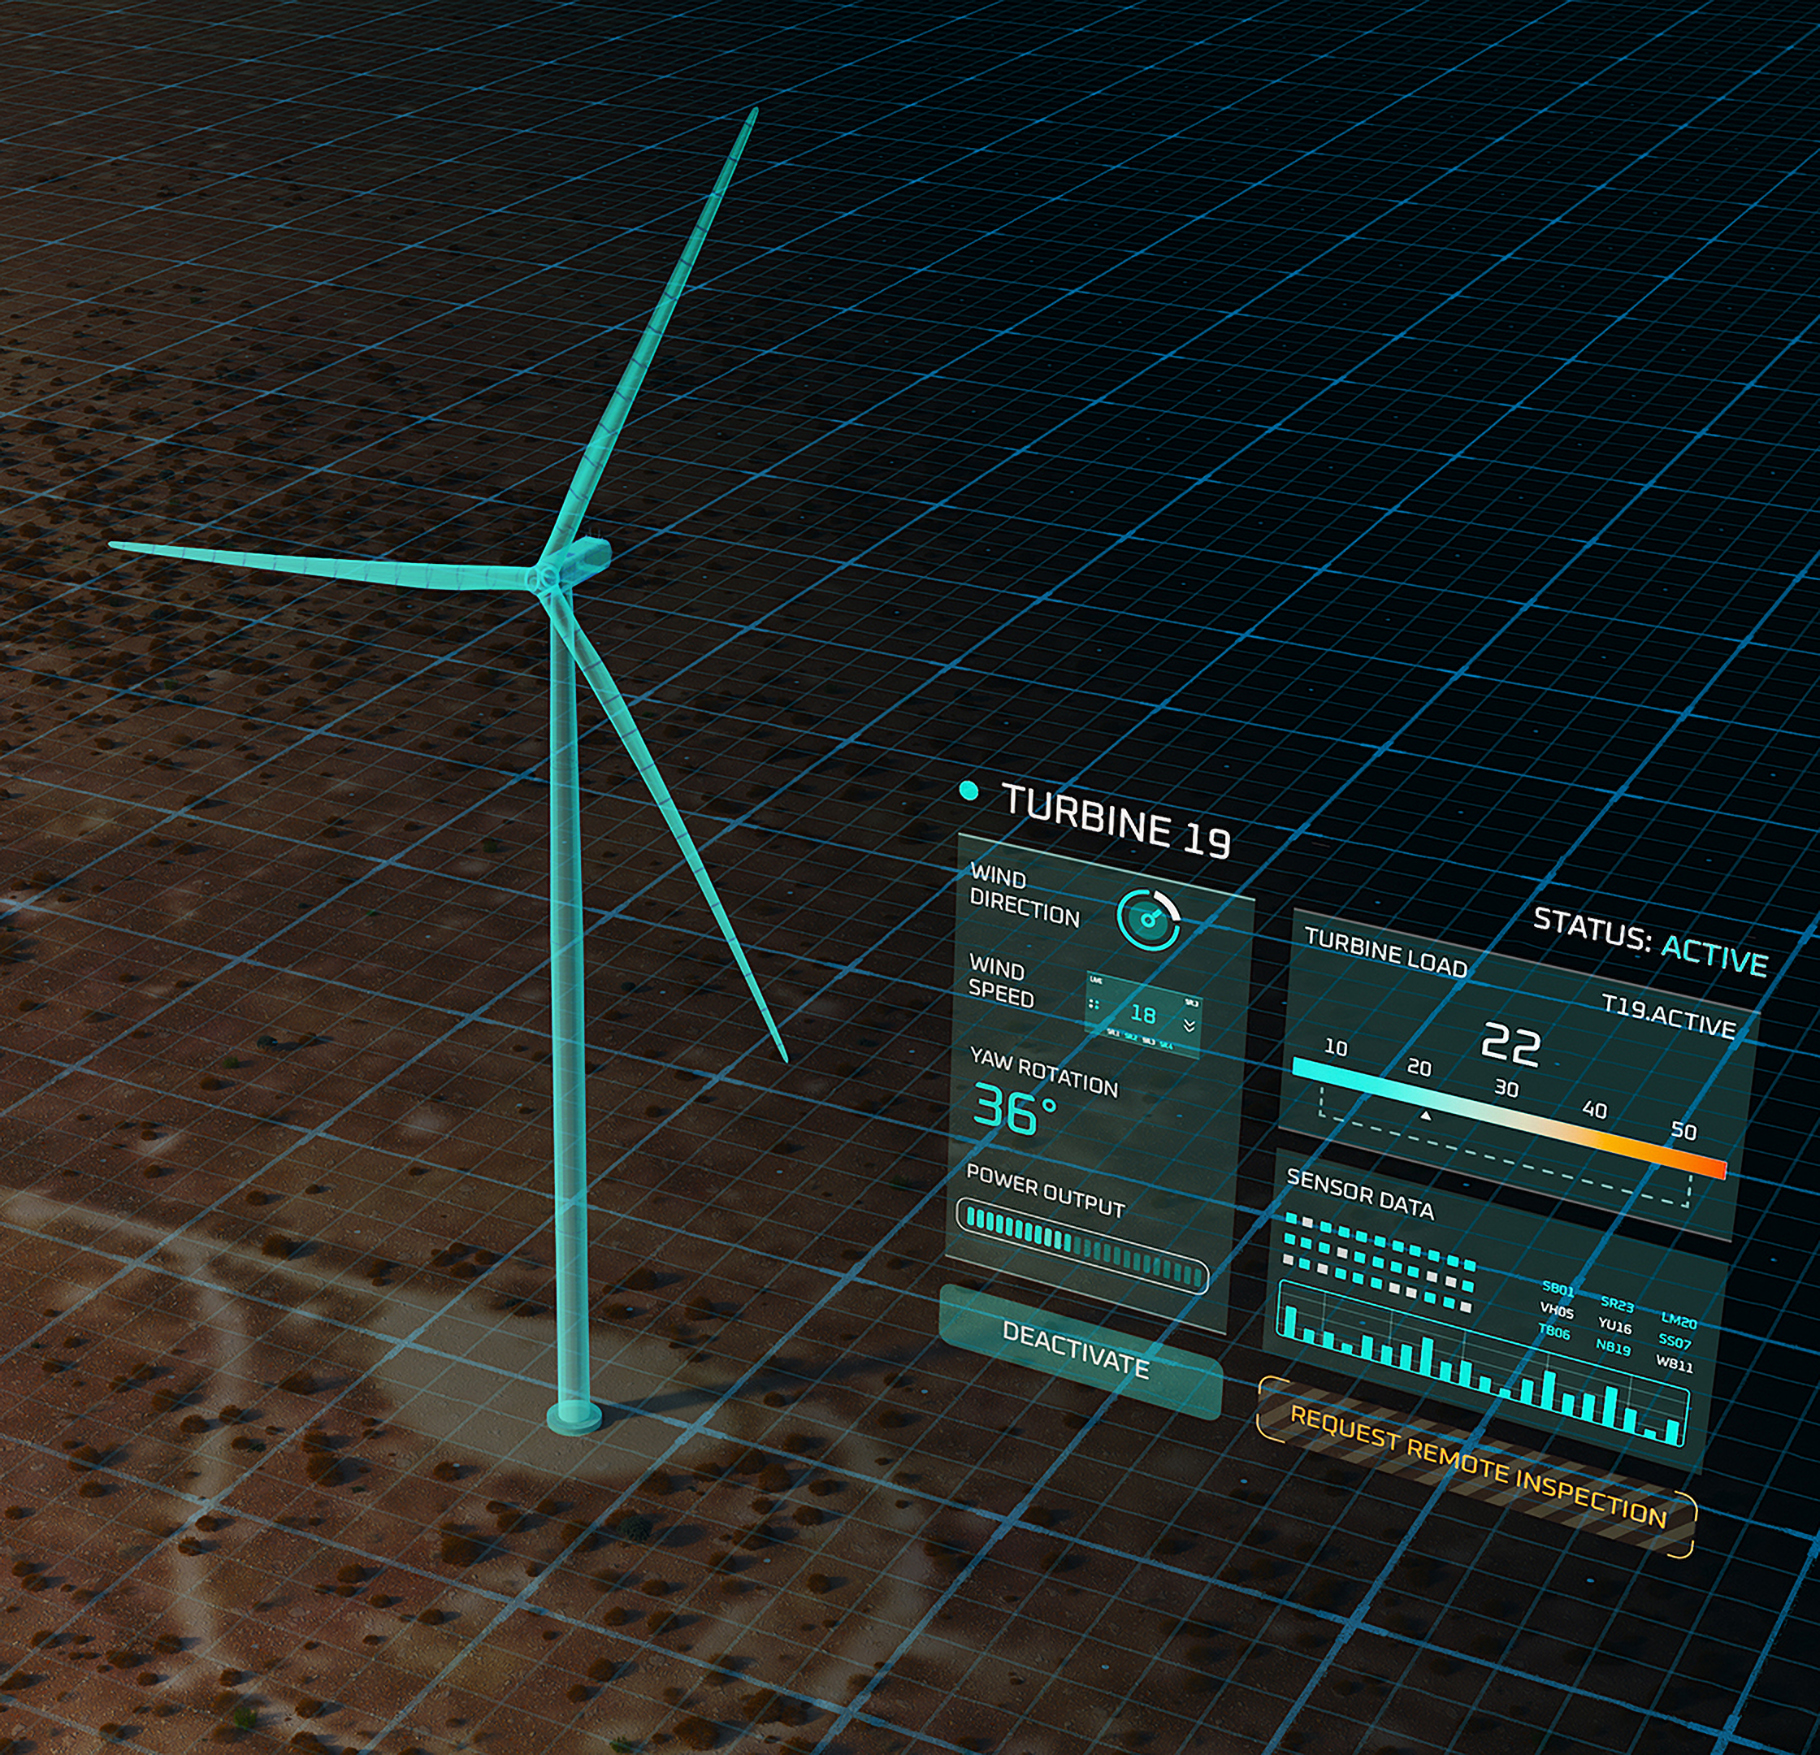1820x1755 pixels.
Task: Select sensor code SB01
Action: 1558,1289
